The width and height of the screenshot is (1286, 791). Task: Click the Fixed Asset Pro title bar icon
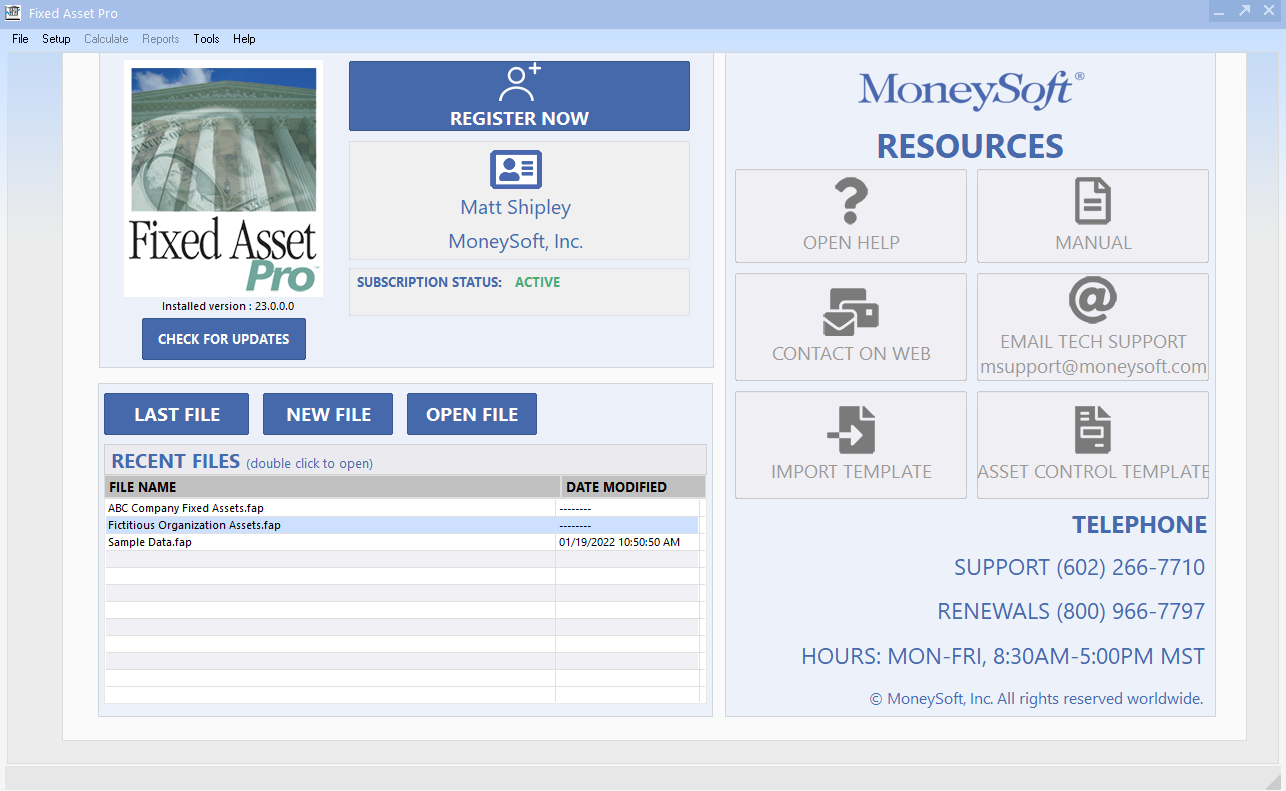(11, 12)
